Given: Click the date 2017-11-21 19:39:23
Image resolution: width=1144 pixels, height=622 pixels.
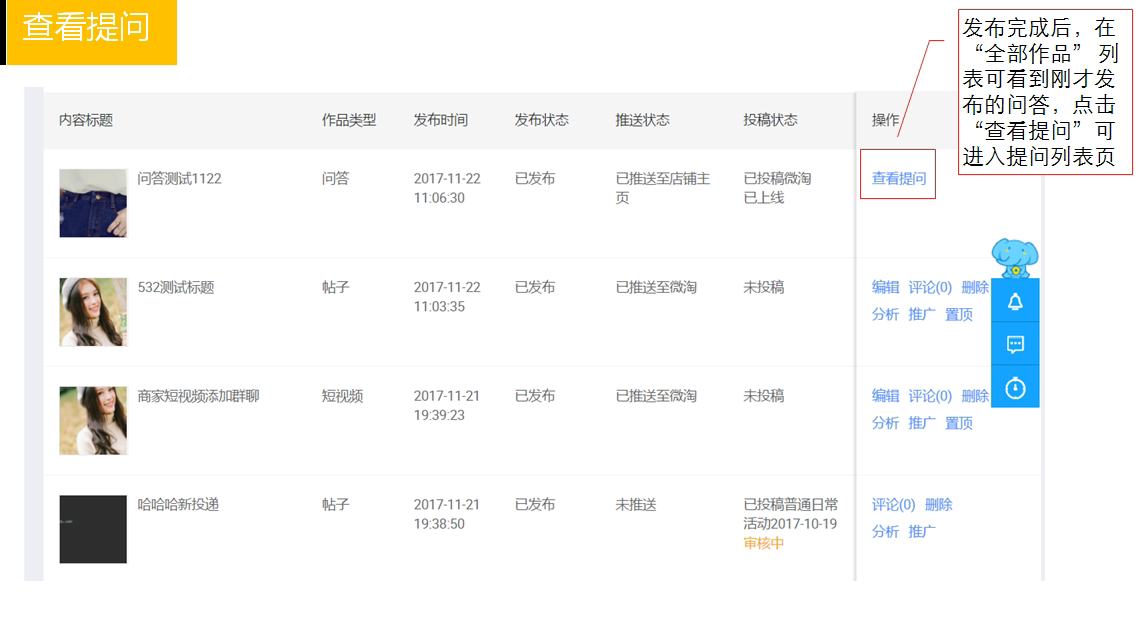Looking at the screenshot, I should (x=447, y=405).
